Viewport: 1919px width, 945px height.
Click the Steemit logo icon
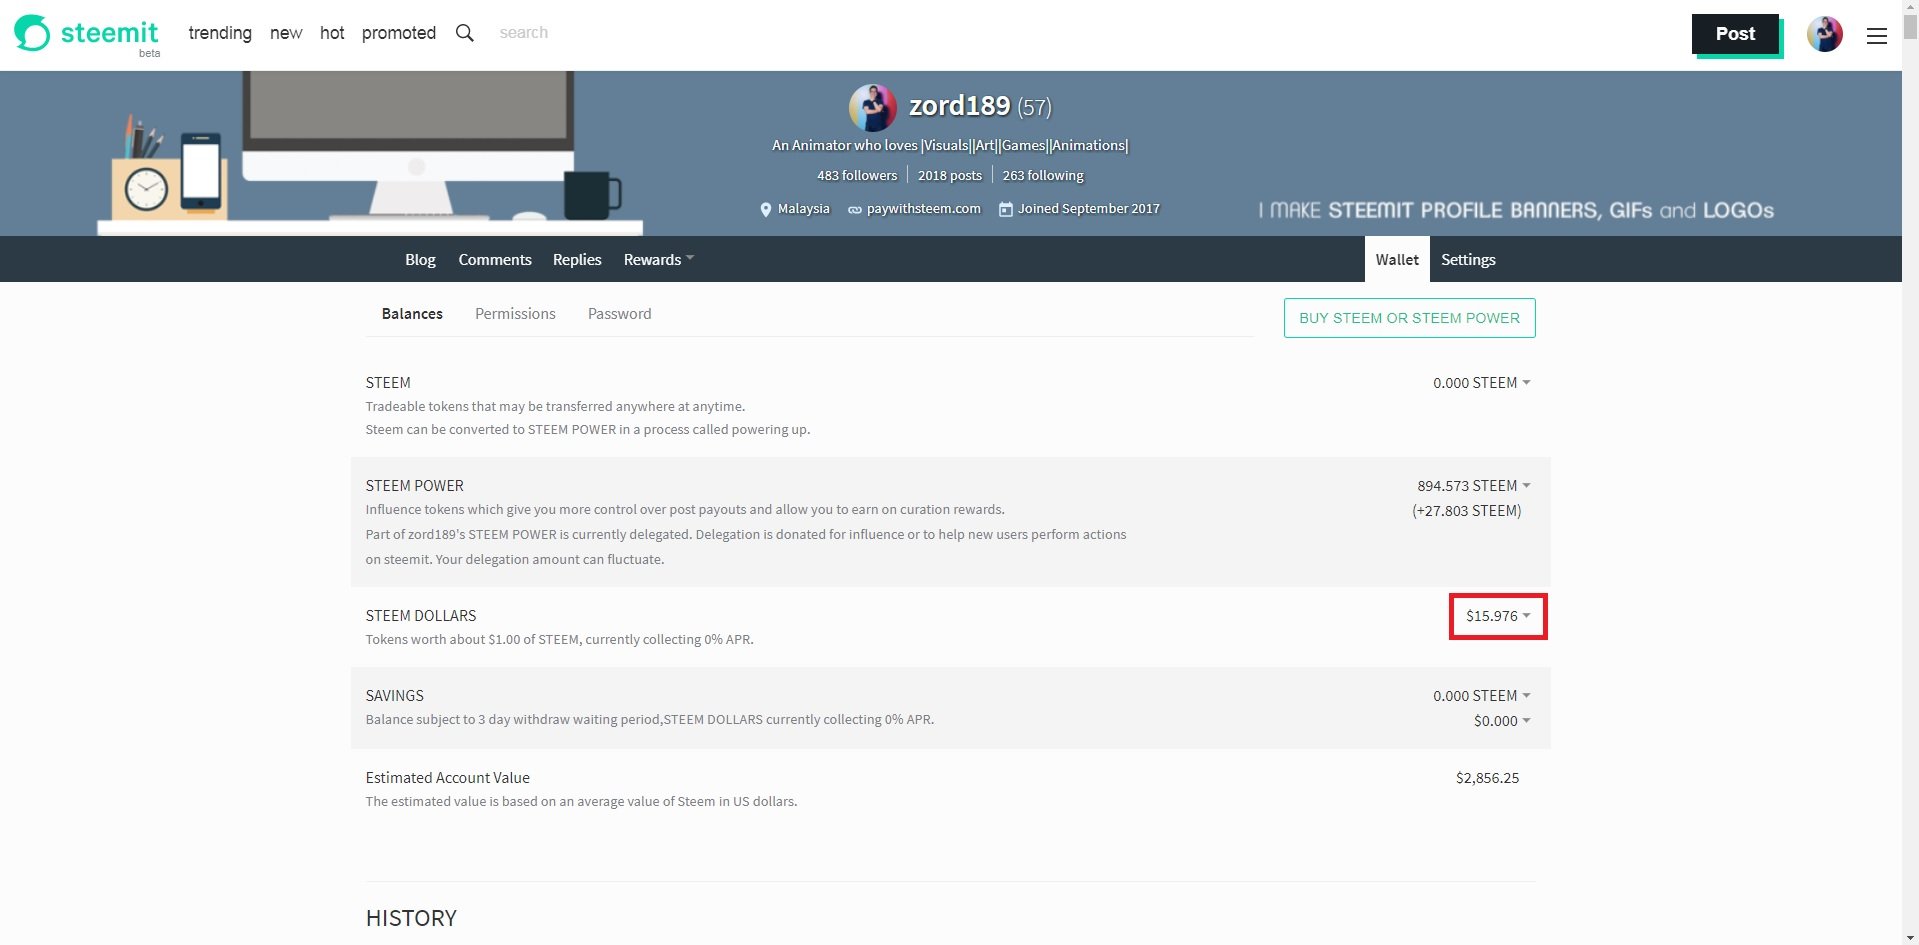[32, 33]
